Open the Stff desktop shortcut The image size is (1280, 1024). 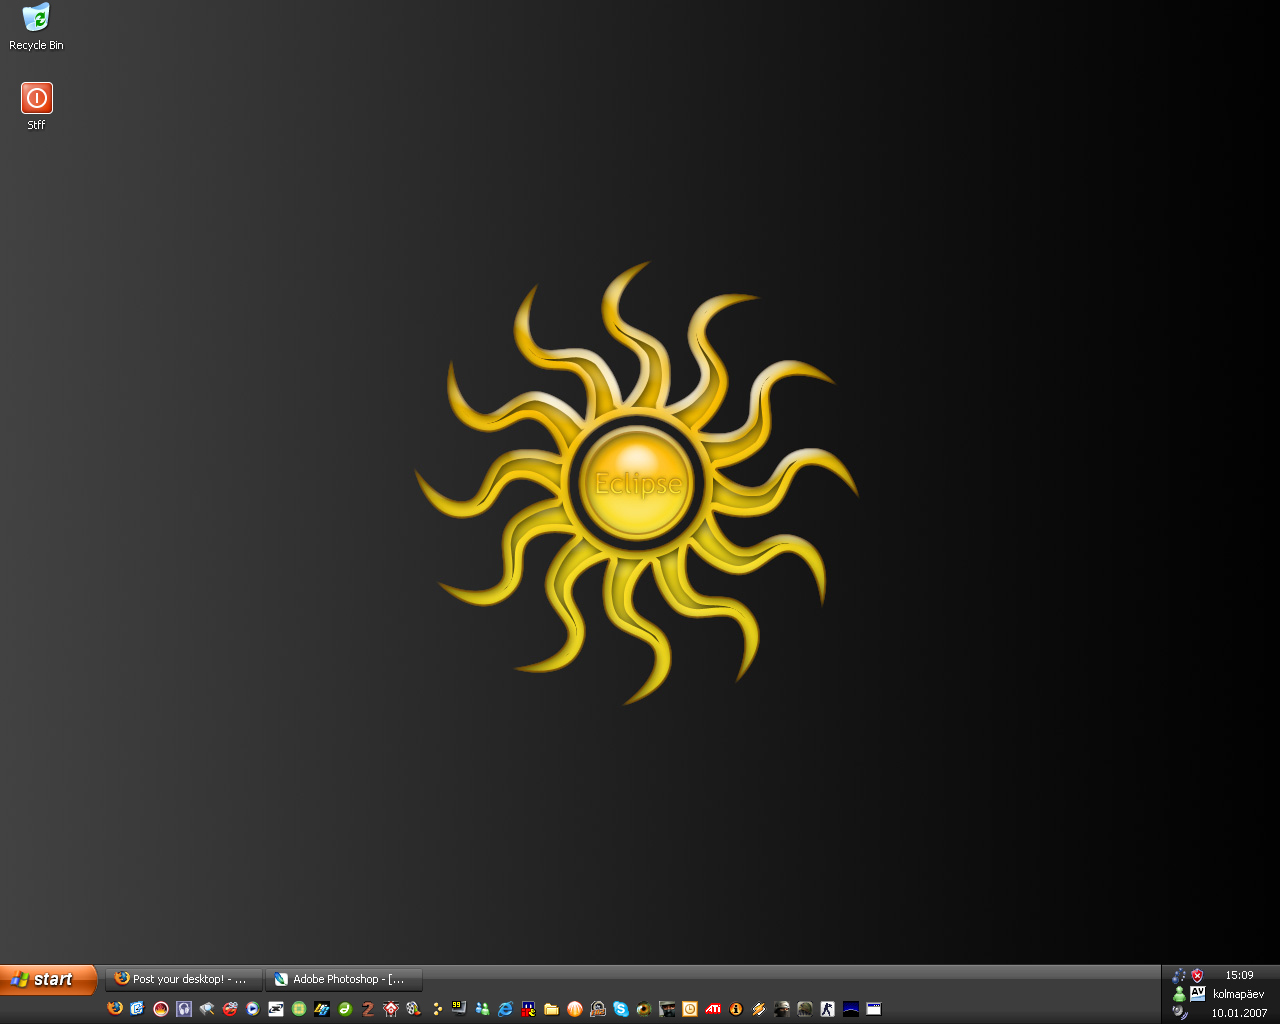(x=36, y=106)
